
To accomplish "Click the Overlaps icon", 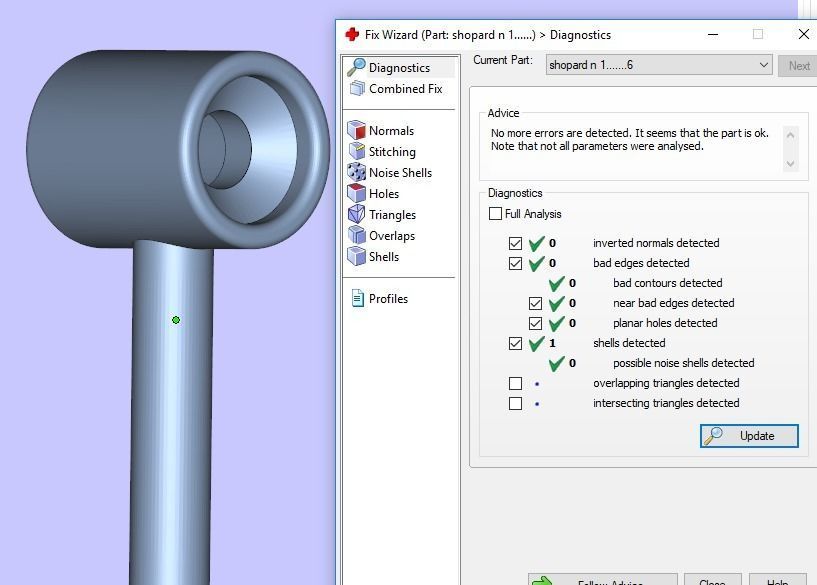I will [356, 235].
